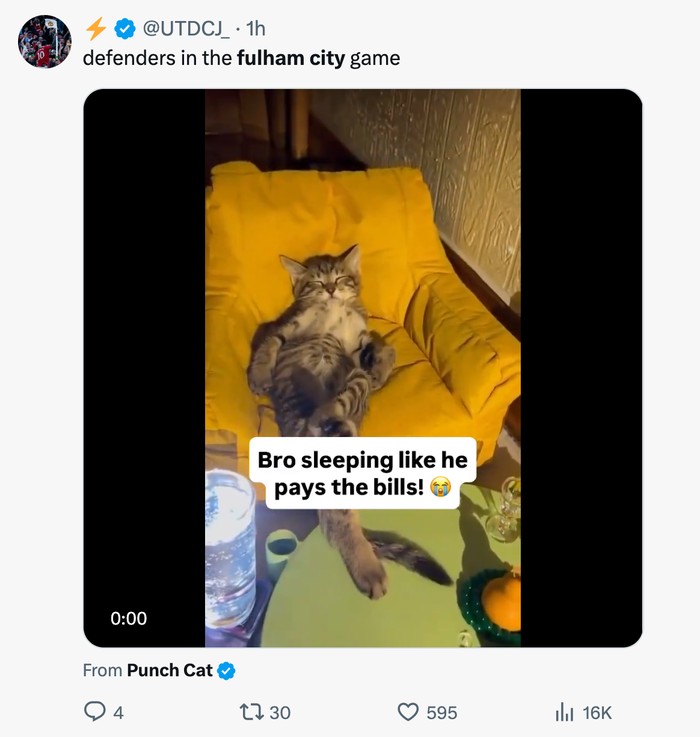
Task: Click the tweet text about fulham city
Action: [241, 58]
